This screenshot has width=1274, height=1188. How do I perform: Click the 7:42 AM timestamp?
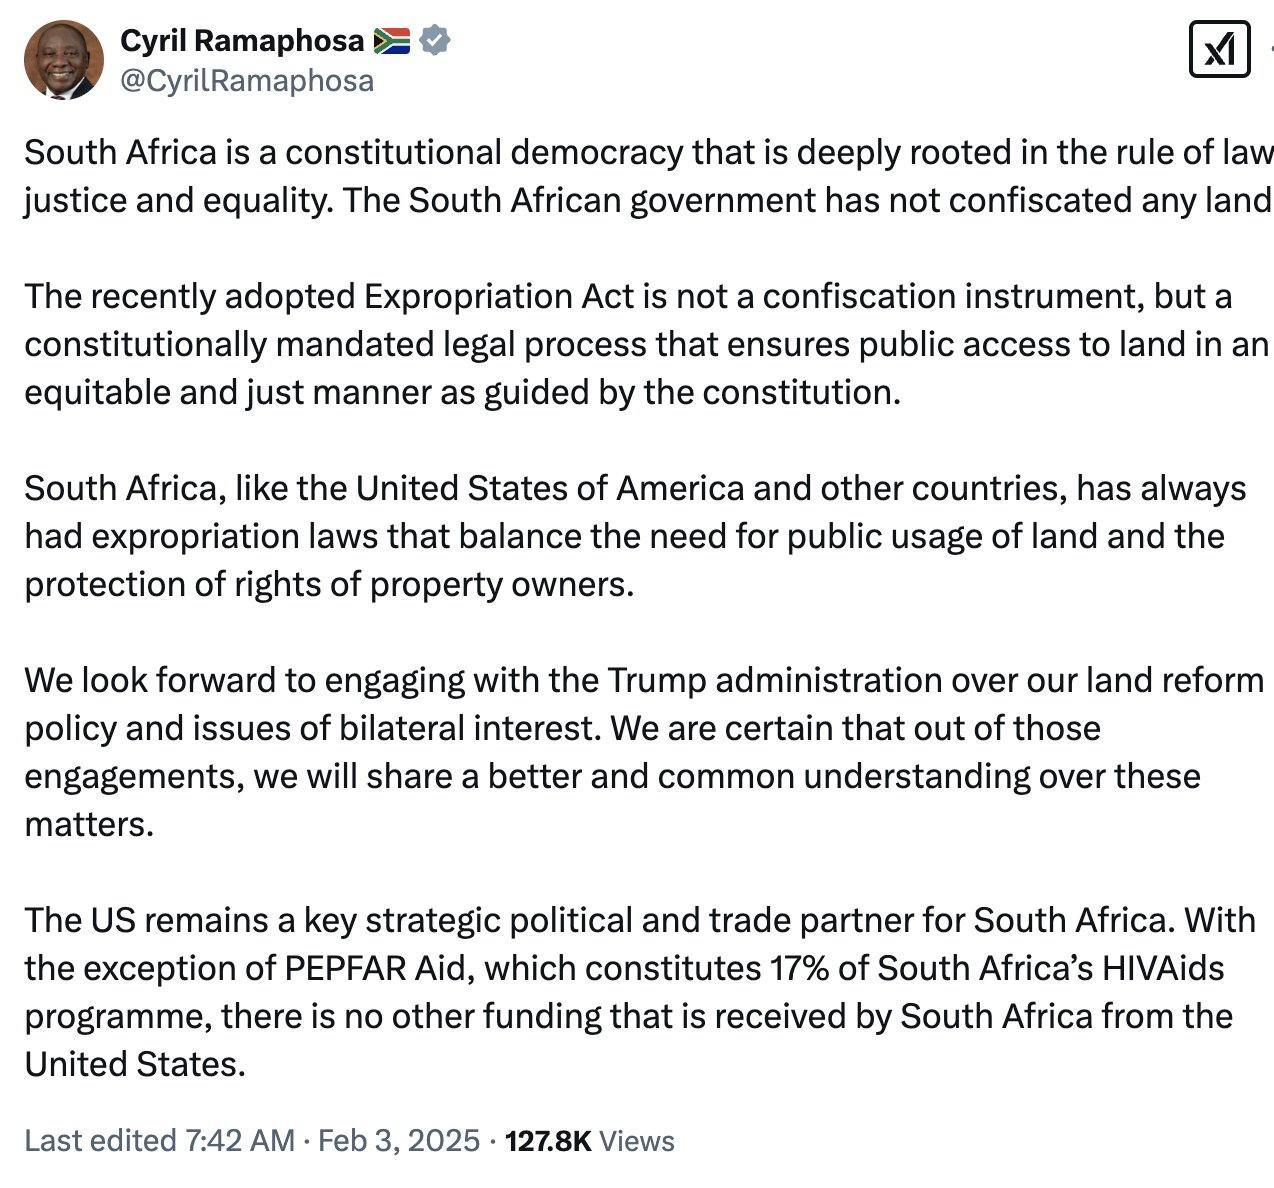click(240, 1141)
